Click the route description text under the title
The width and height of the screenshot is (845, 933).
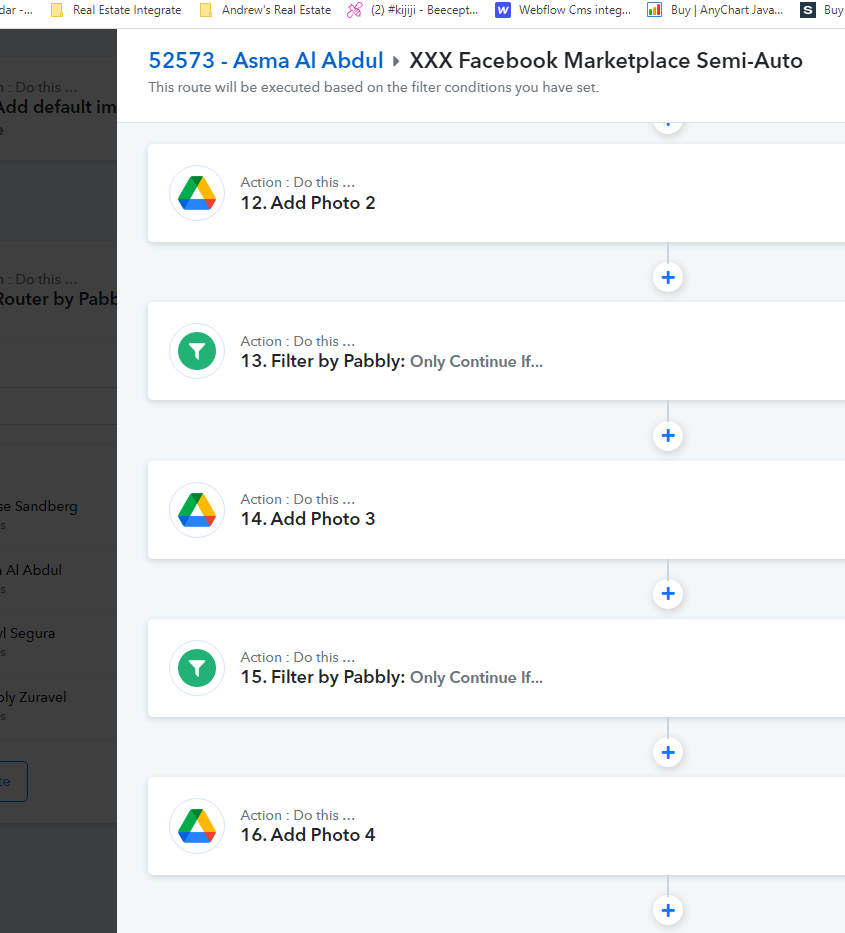[373, 87]
